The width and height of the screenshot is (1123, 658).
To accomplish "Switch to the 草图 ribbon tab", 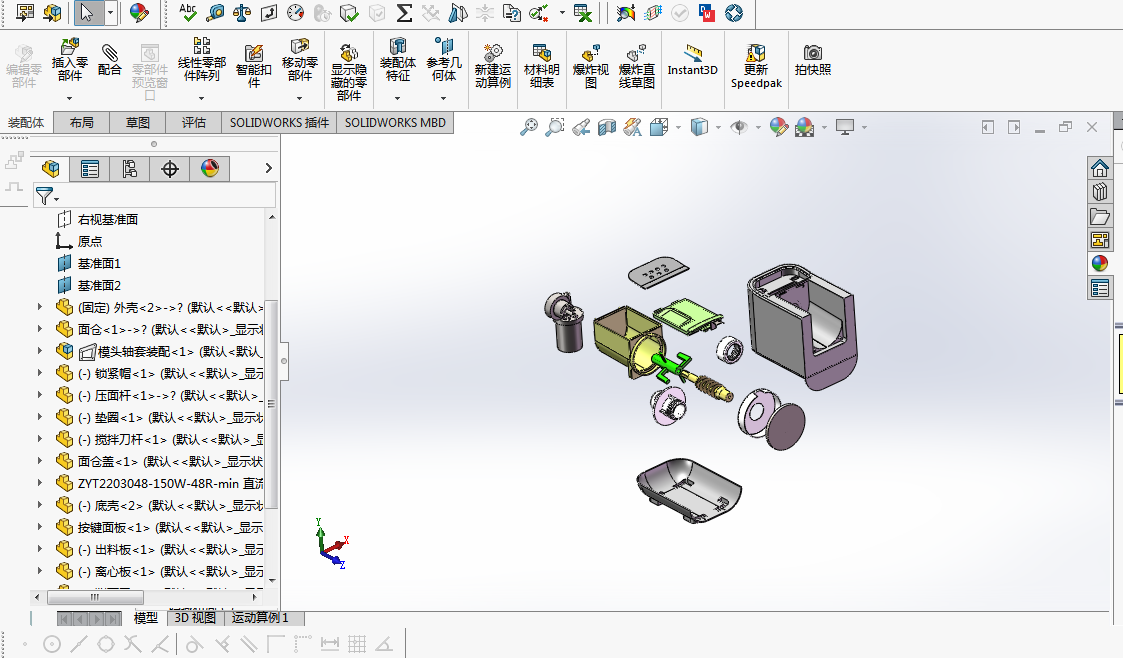I will point(138,122).
